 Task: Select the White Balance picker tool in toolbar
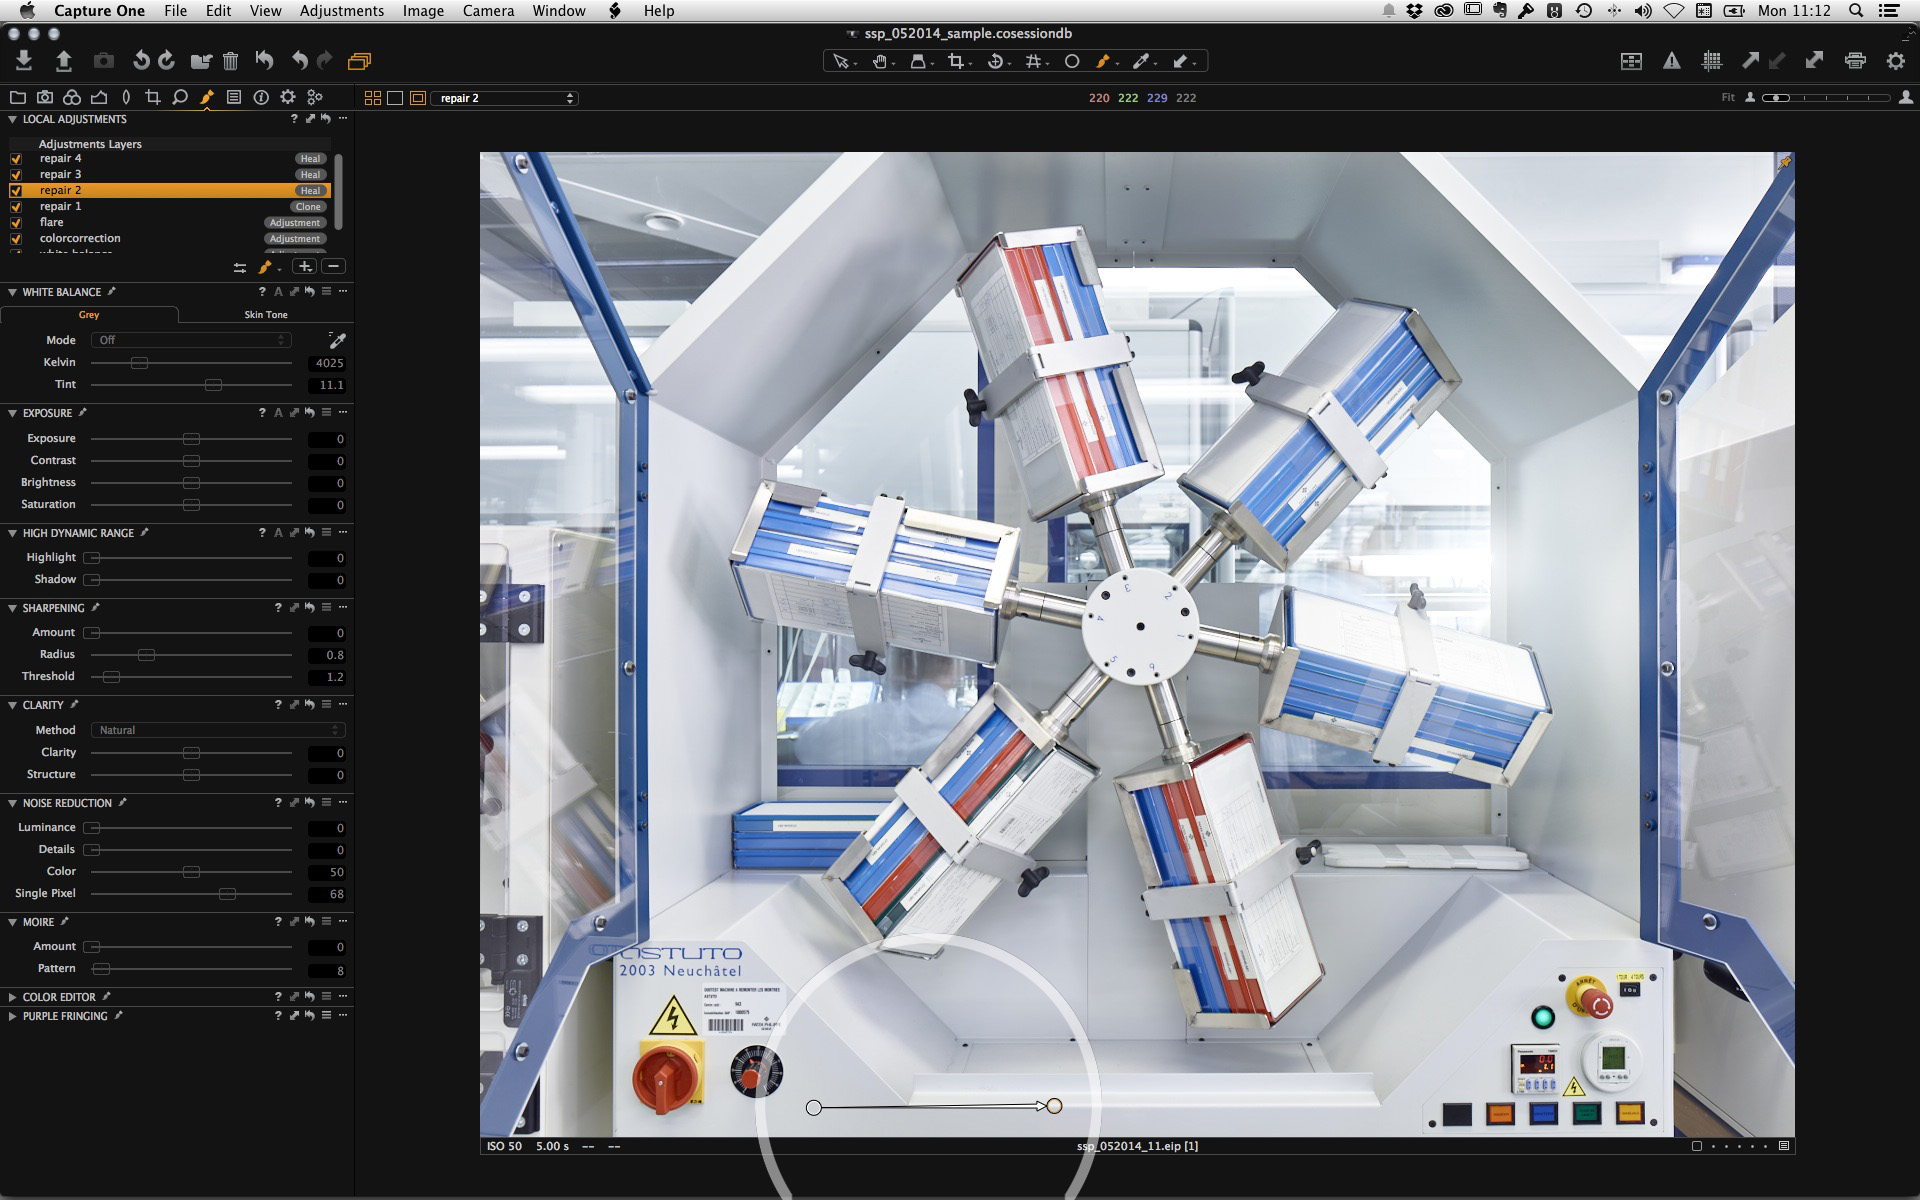coord(1142,62)
